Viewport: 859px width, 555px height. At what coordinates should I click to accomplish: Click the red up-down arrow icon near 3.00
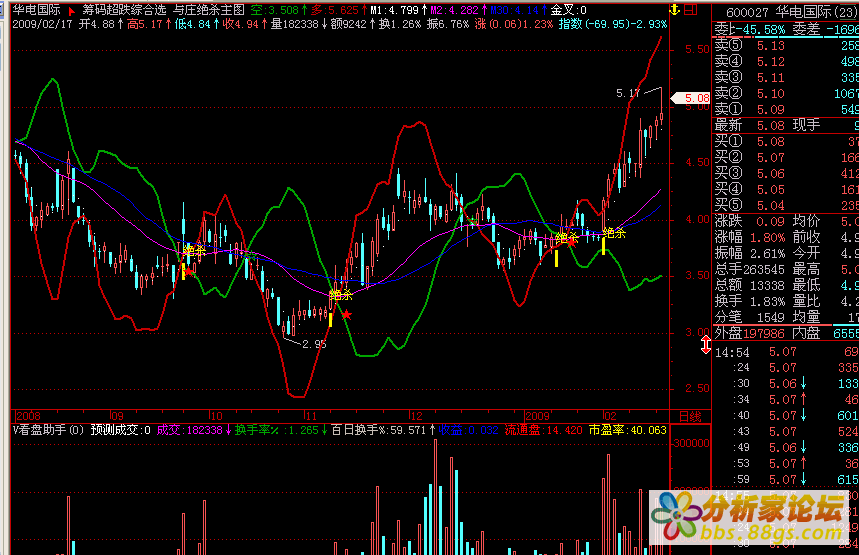706,345
